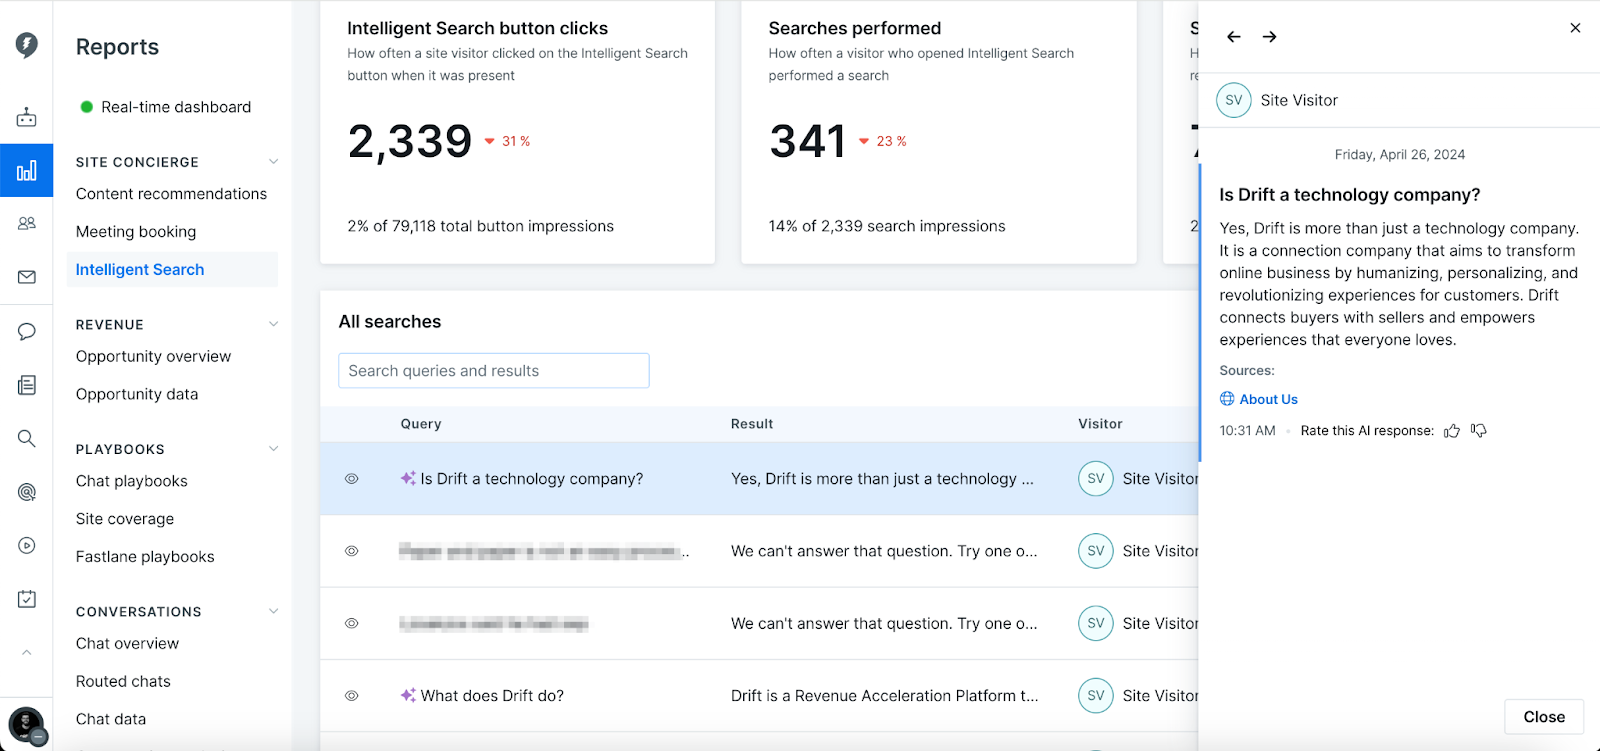
Task: Open the Contacts people icon
Action: [x=27, y=223]
